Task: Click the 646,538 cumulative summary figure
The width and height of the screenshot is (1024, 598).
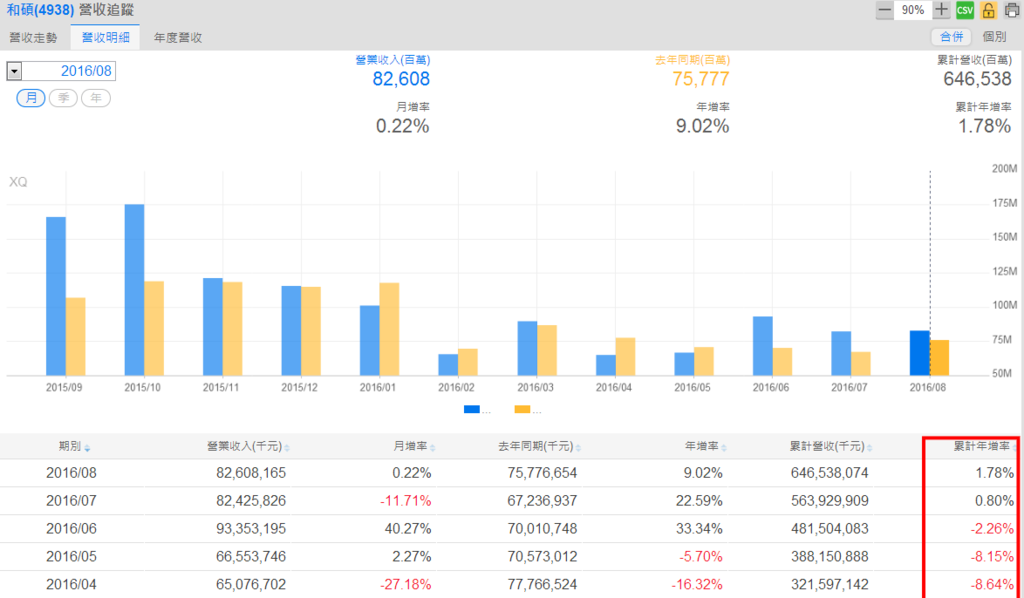Action: pos(978,79)
